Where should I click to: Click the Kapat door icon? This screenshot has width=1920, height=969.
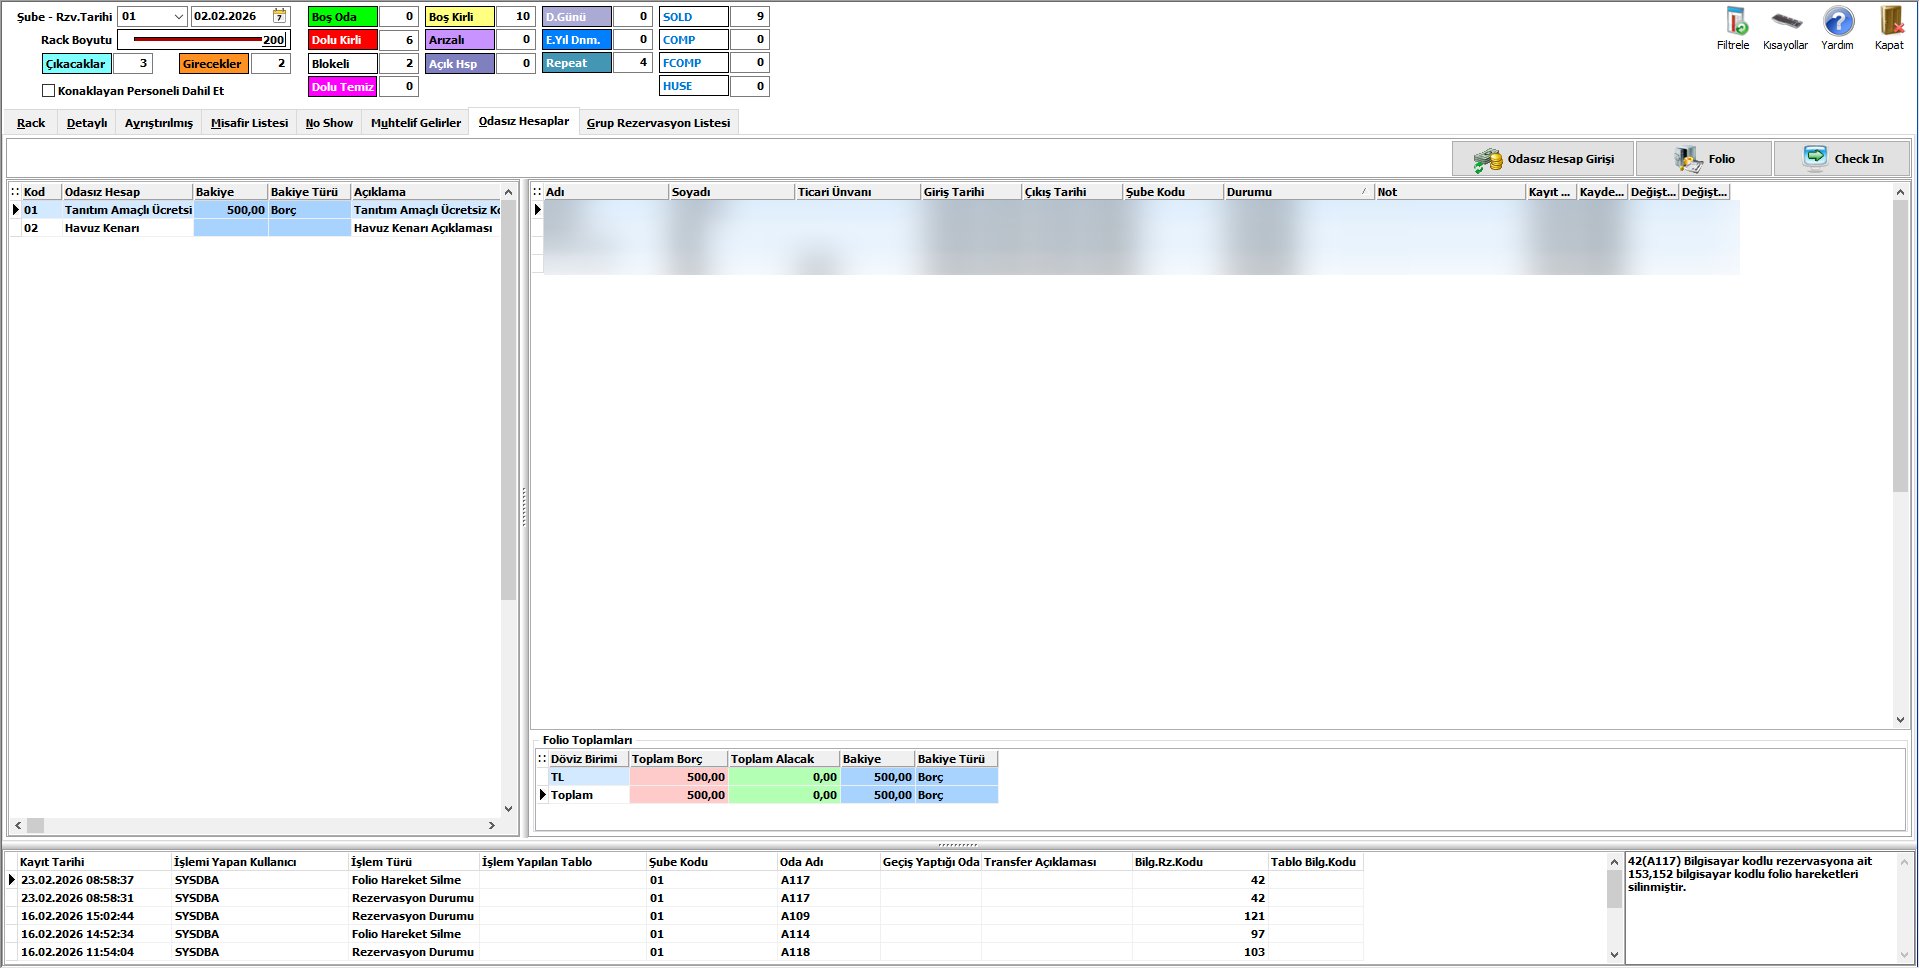coord(1890,22)
